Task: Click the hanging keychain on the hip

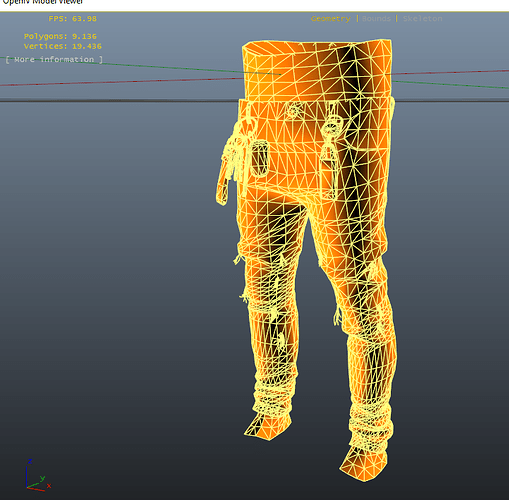Action: (232, 160)
